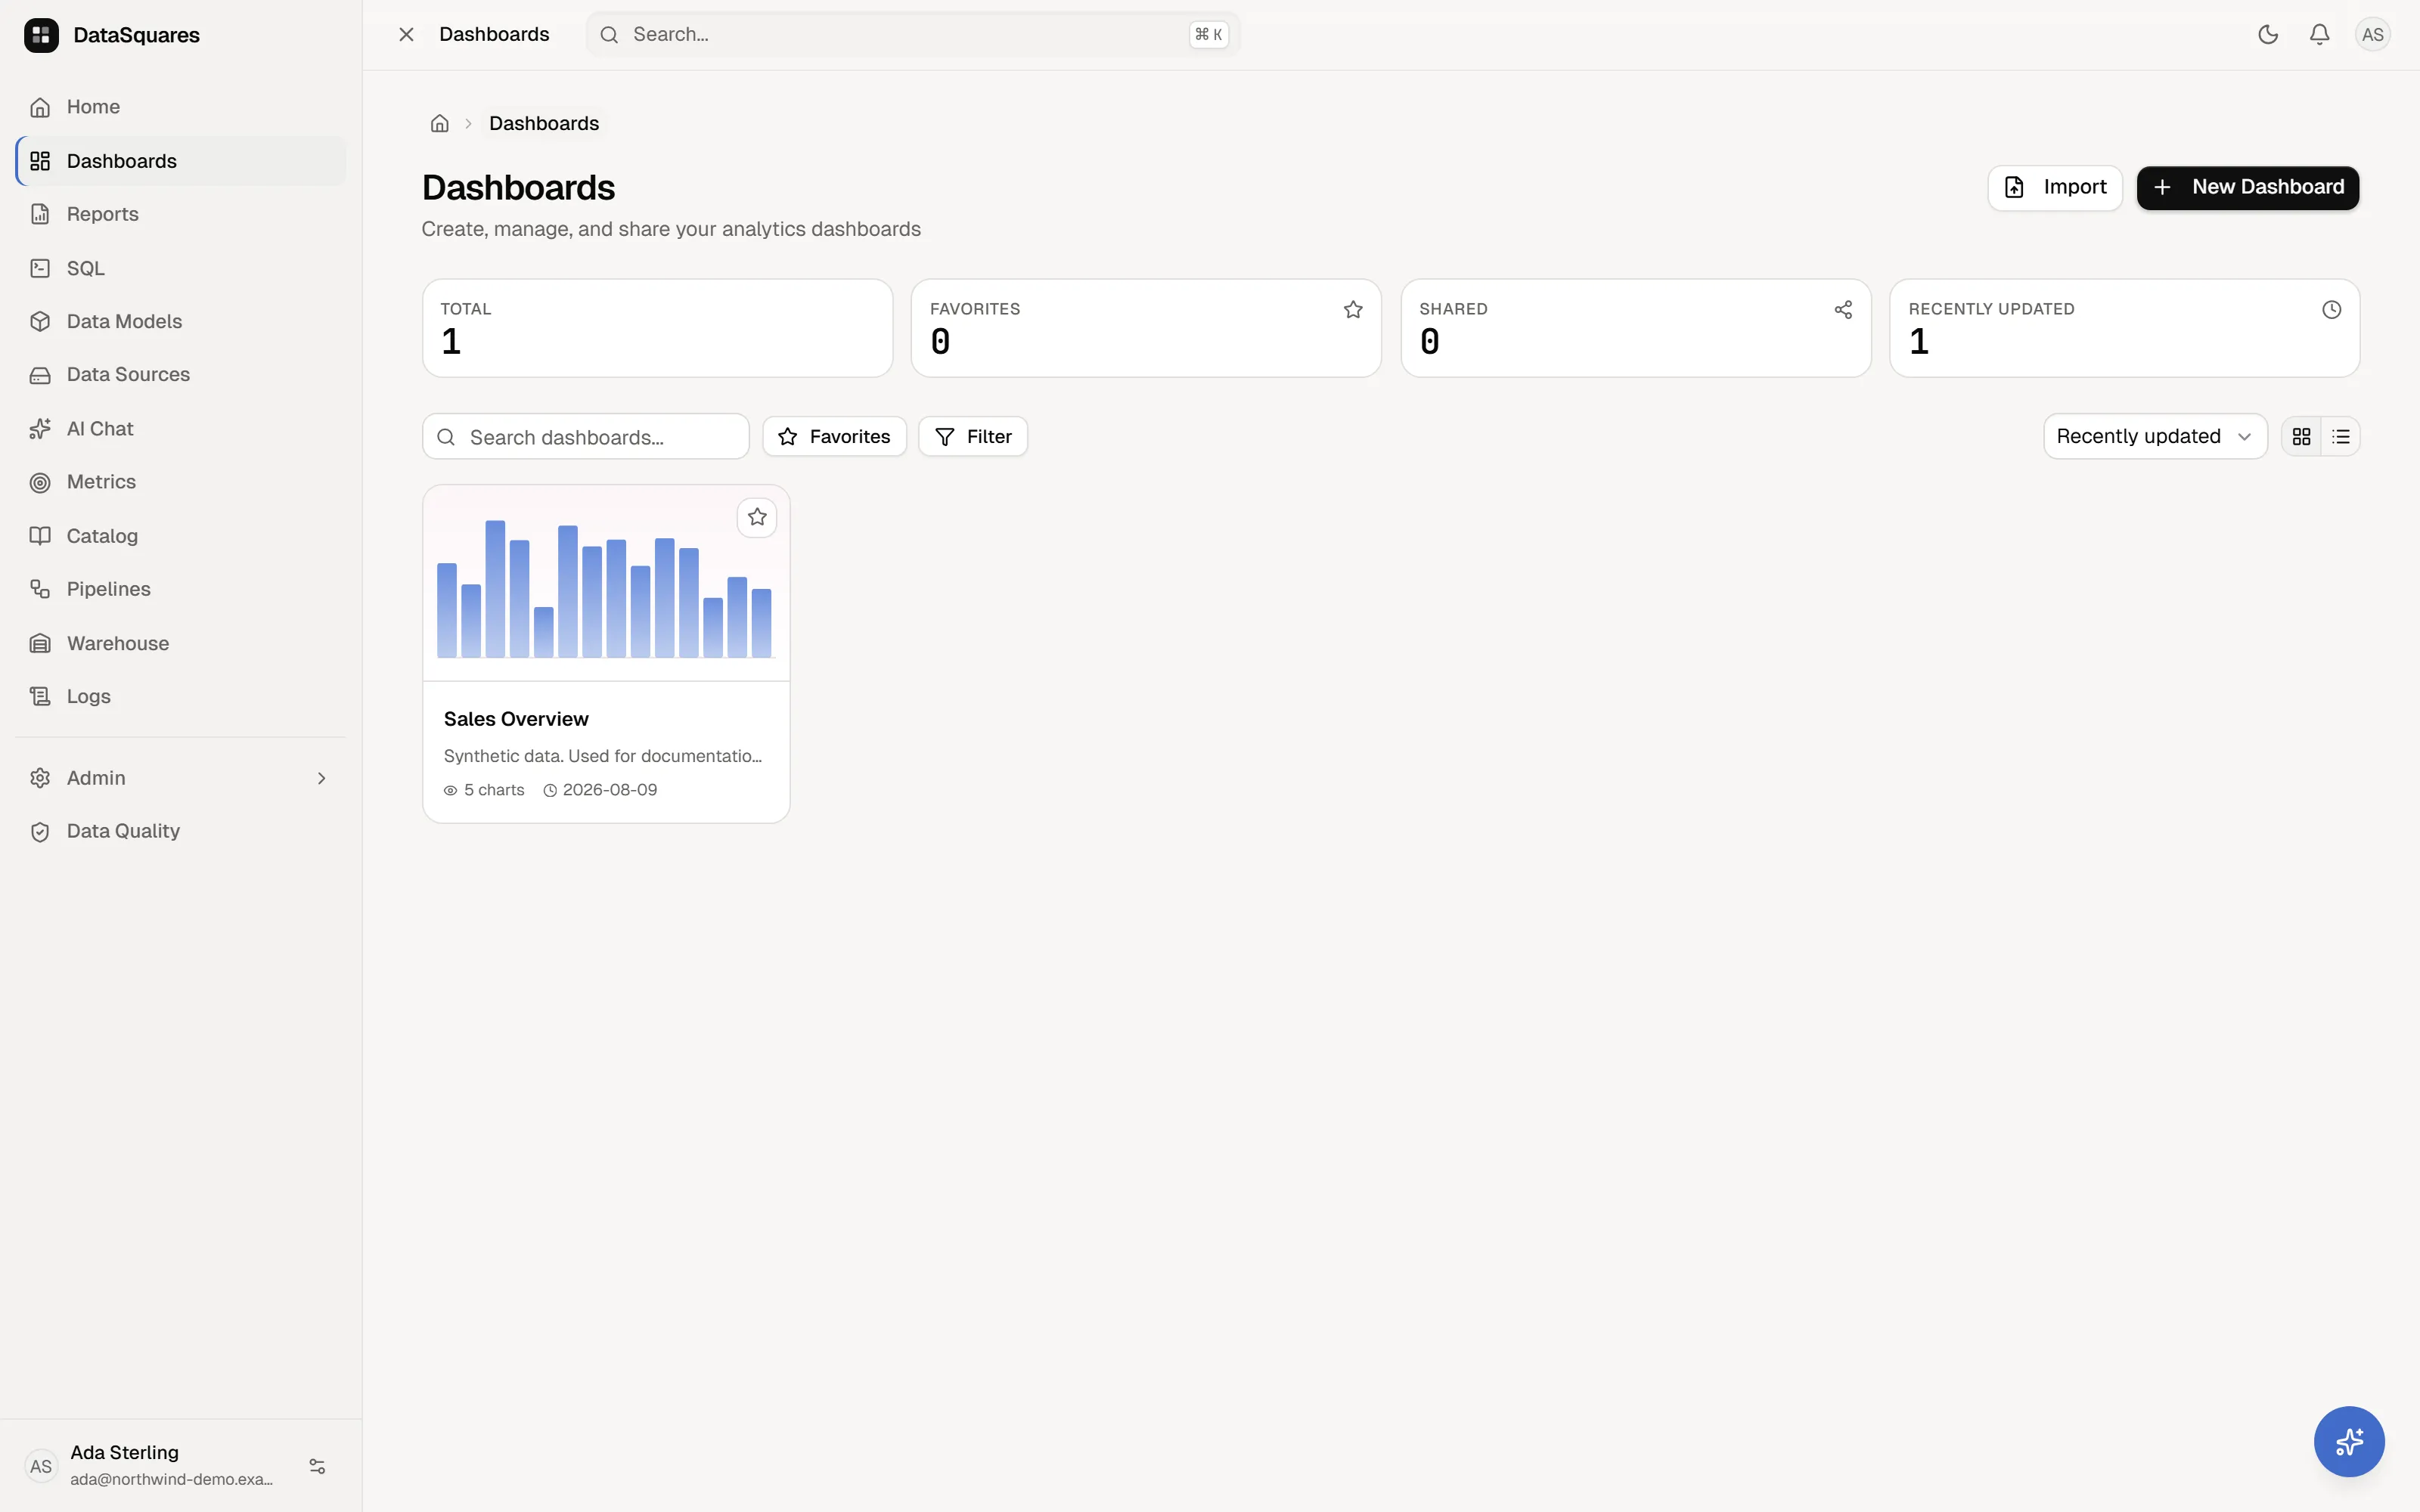Expand the Admin section chevron
Viewport: 2420px width, 1512px height.
point(321,778)
